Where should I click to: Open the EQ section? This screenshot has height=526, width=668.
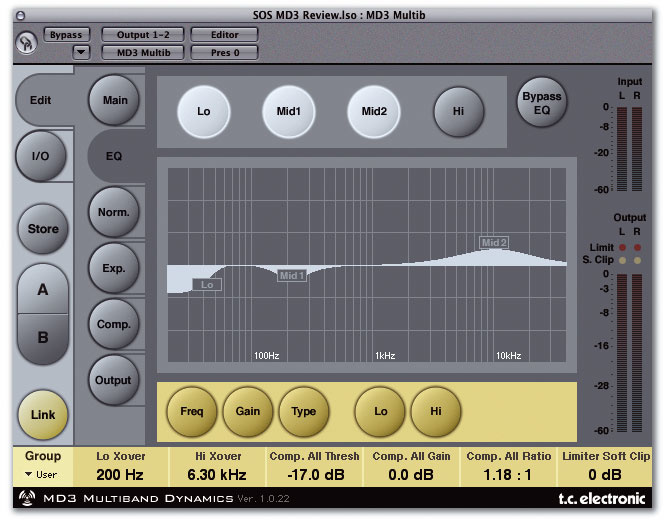(x=114, y=156)
